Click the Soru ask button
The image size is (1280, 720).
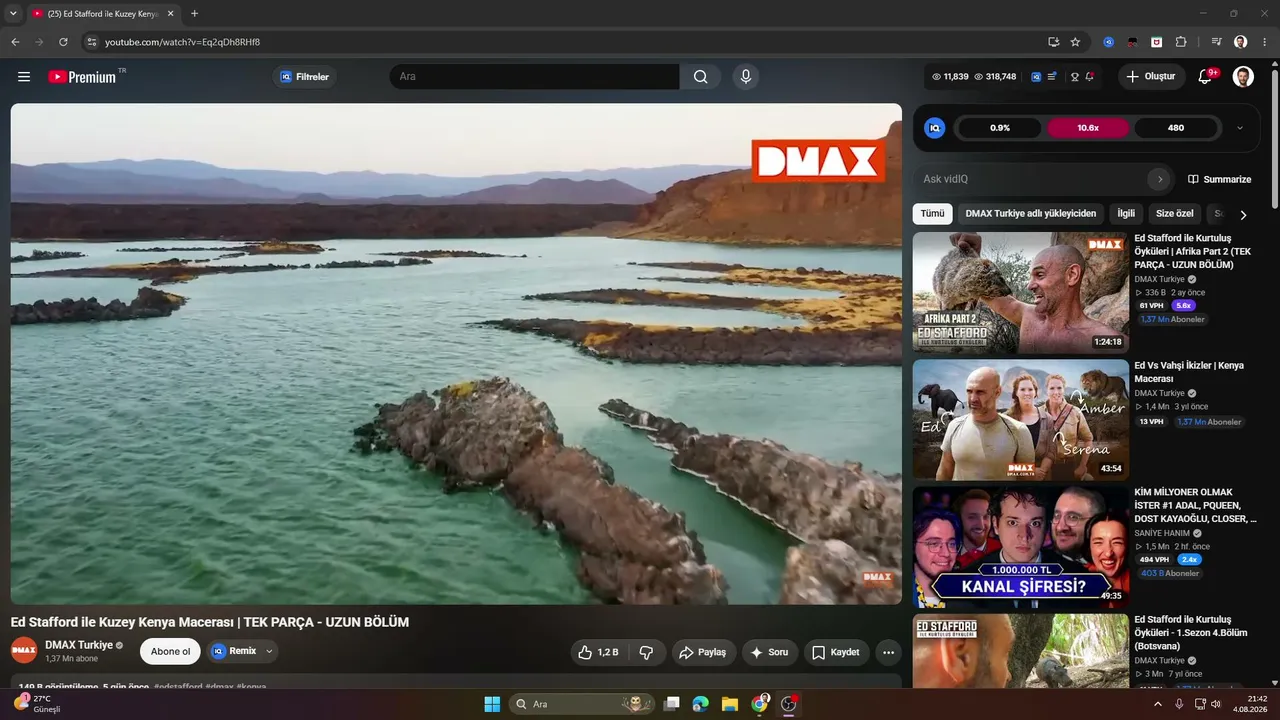click(769, 652)
